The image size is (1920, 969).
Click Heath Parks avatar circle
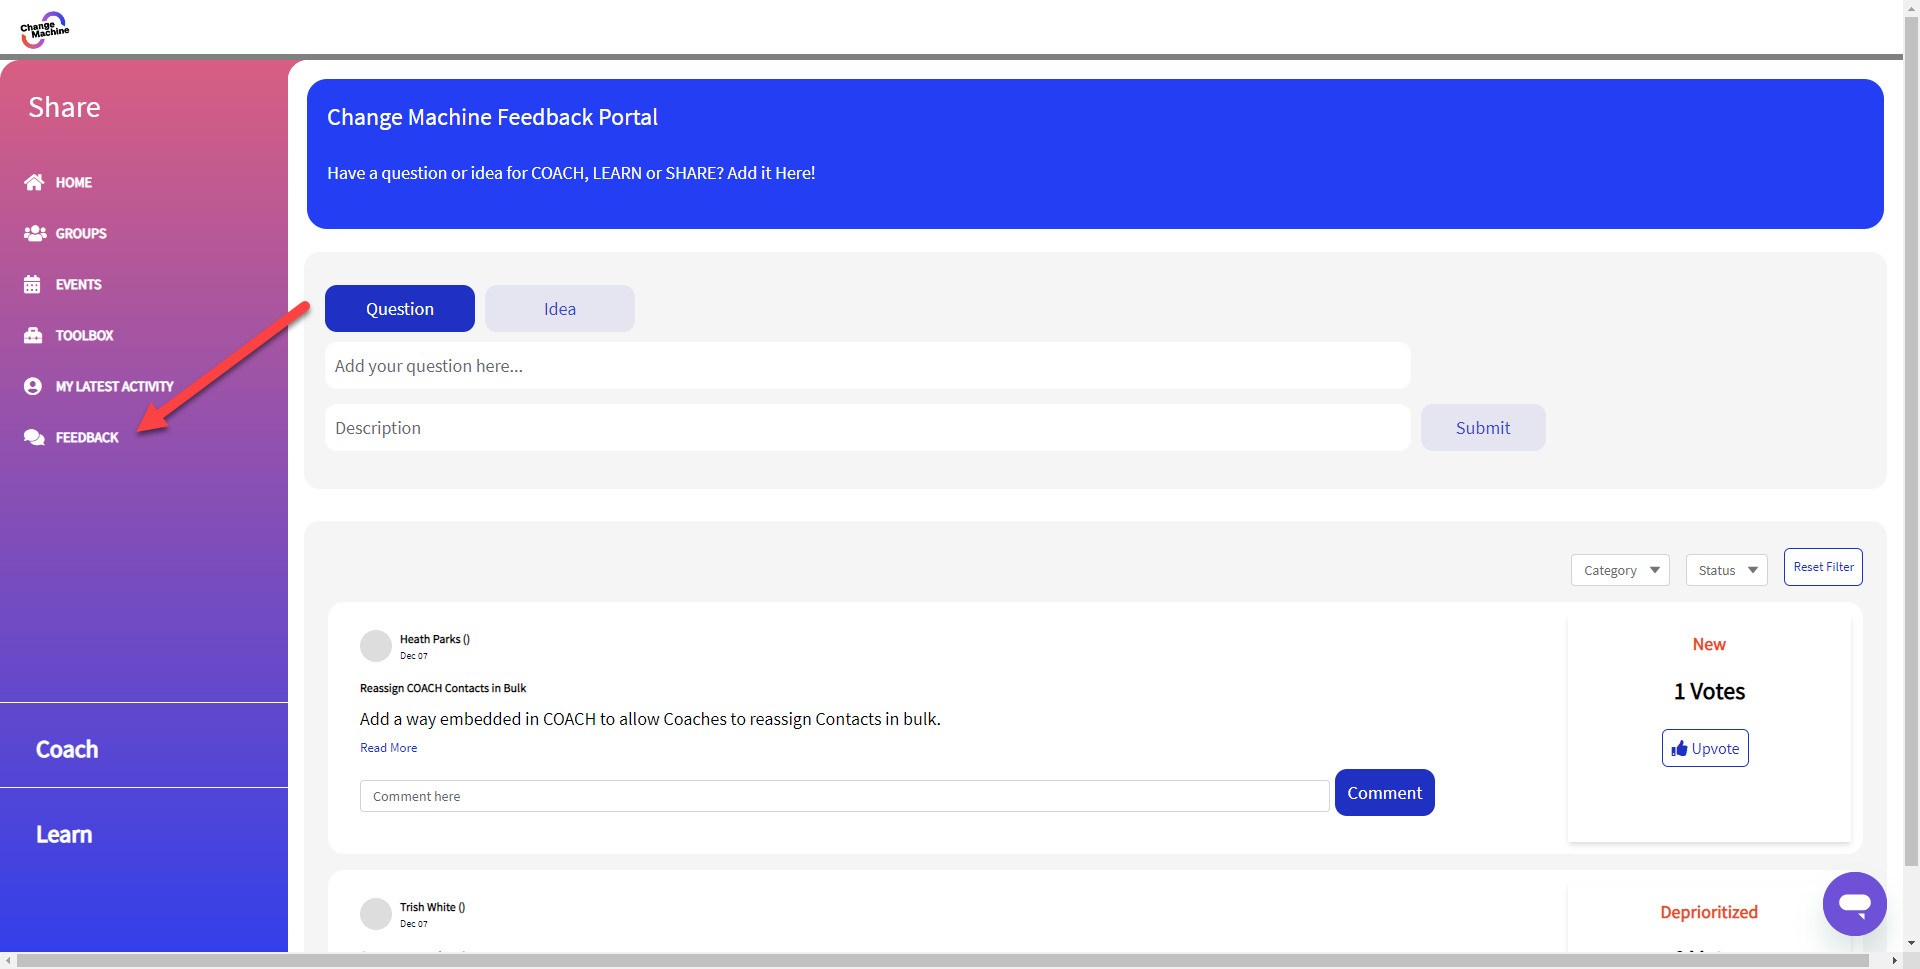(x=376, y=646)
